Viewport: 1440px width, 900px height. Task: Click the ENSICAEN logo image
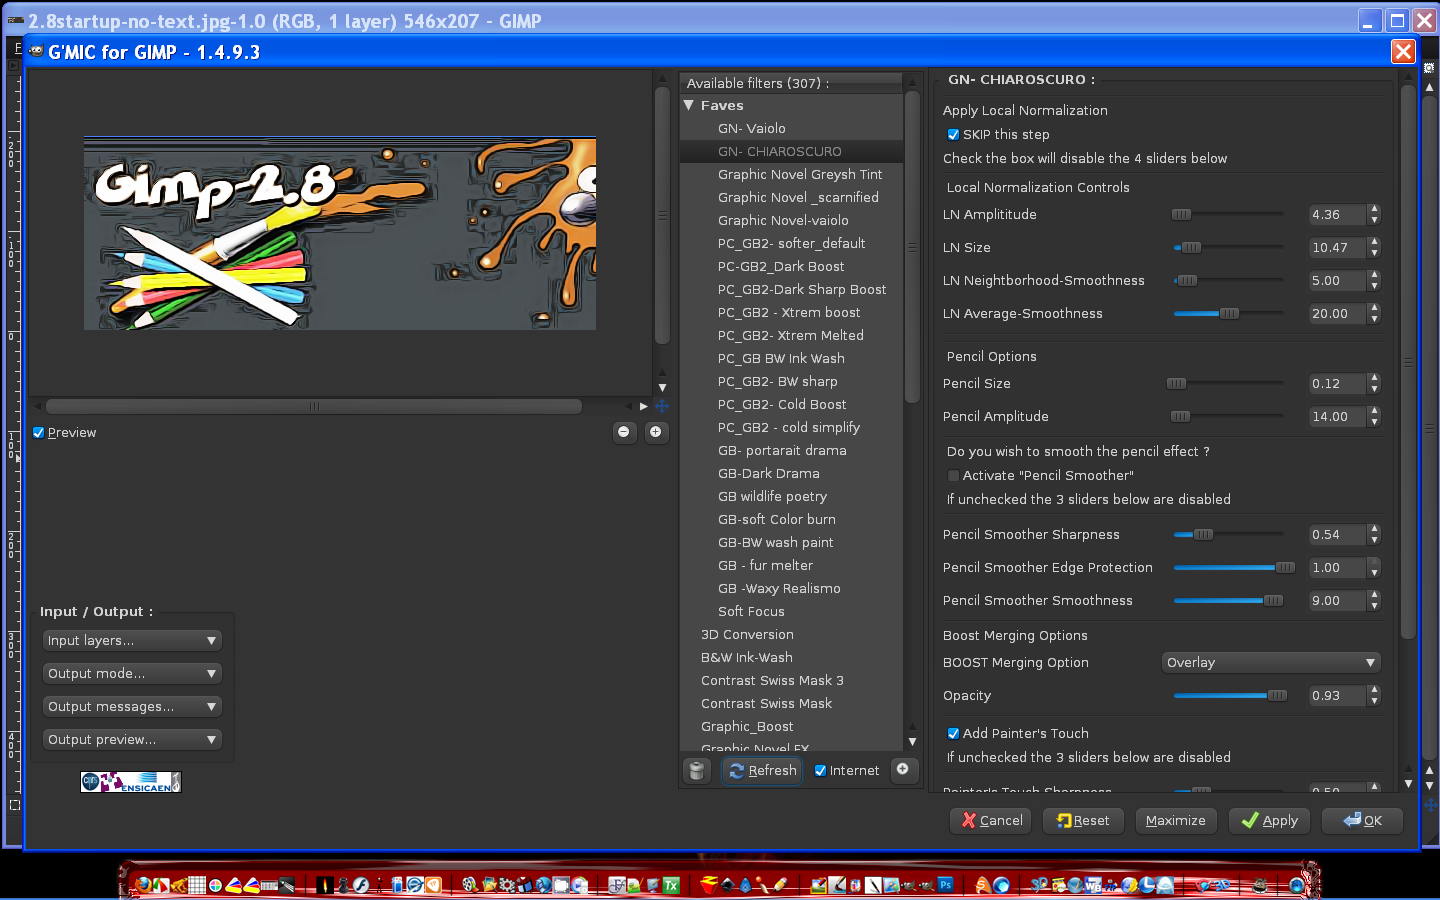pyautogui.click(x=131, y=782)
